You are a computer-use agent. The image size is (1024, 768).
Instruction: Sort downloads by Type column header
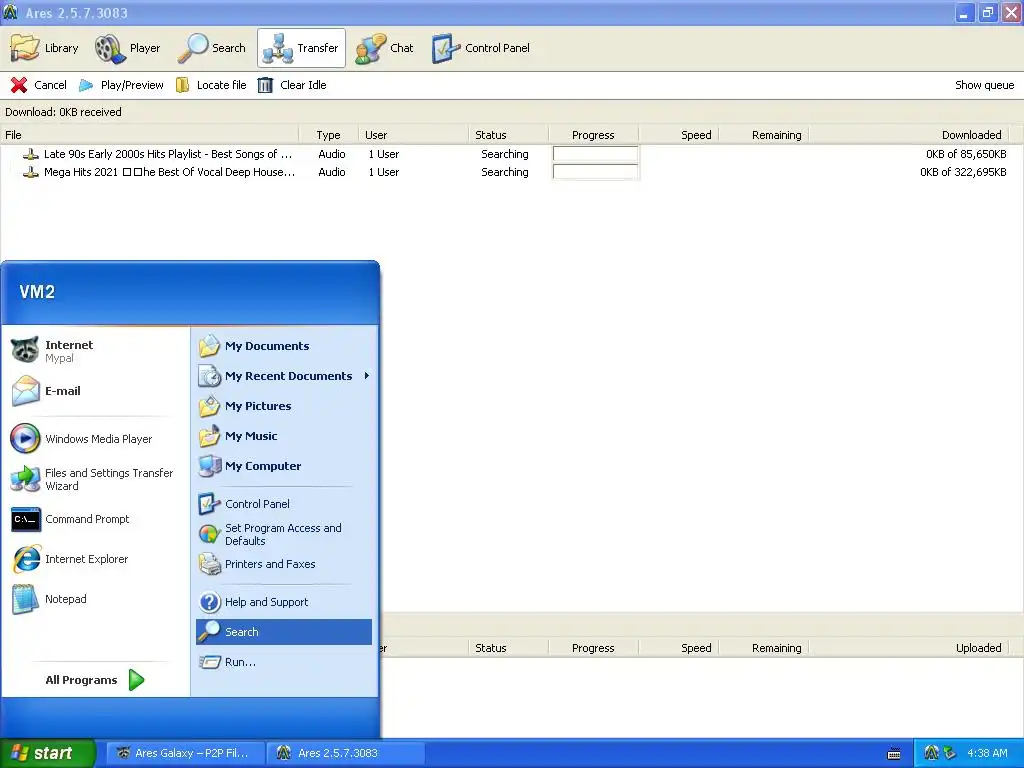pyautogui.click(x=328, y=135)
